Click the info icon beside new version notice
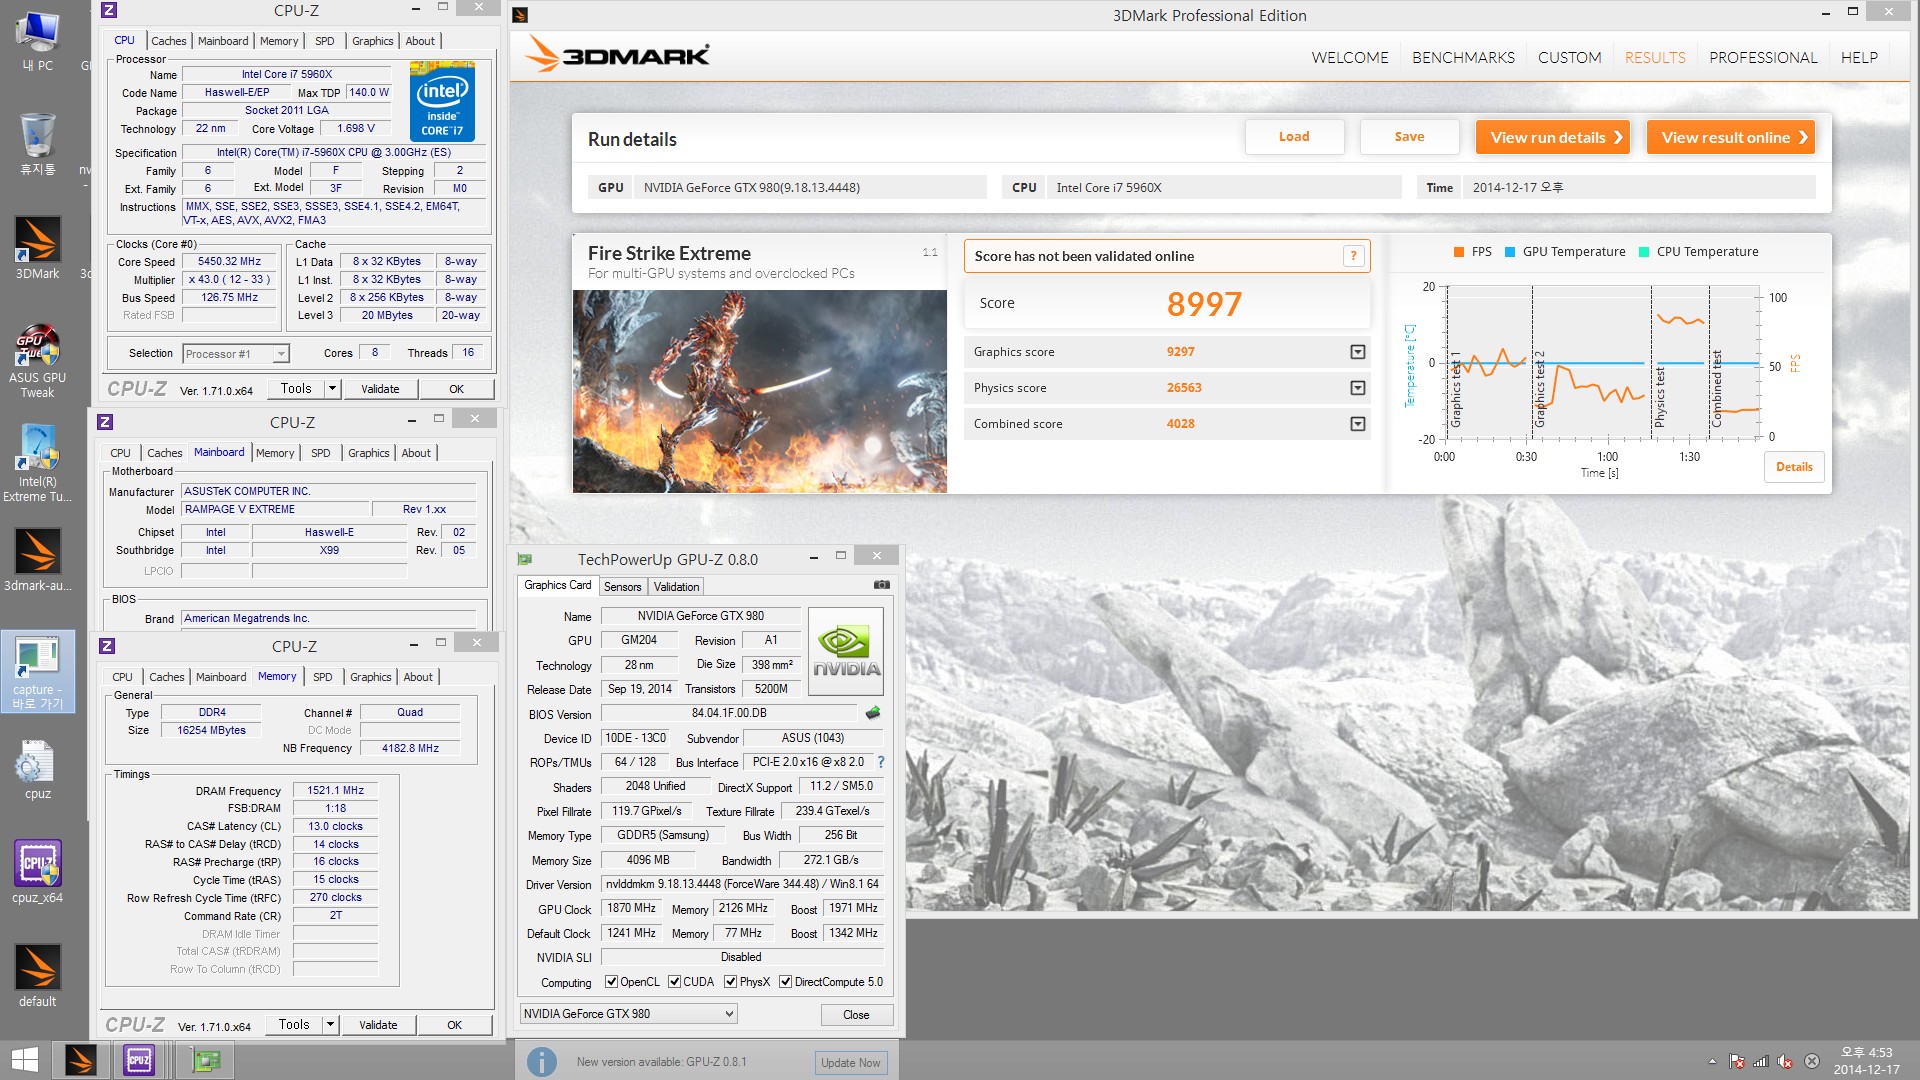 (x=541, y=1062)
